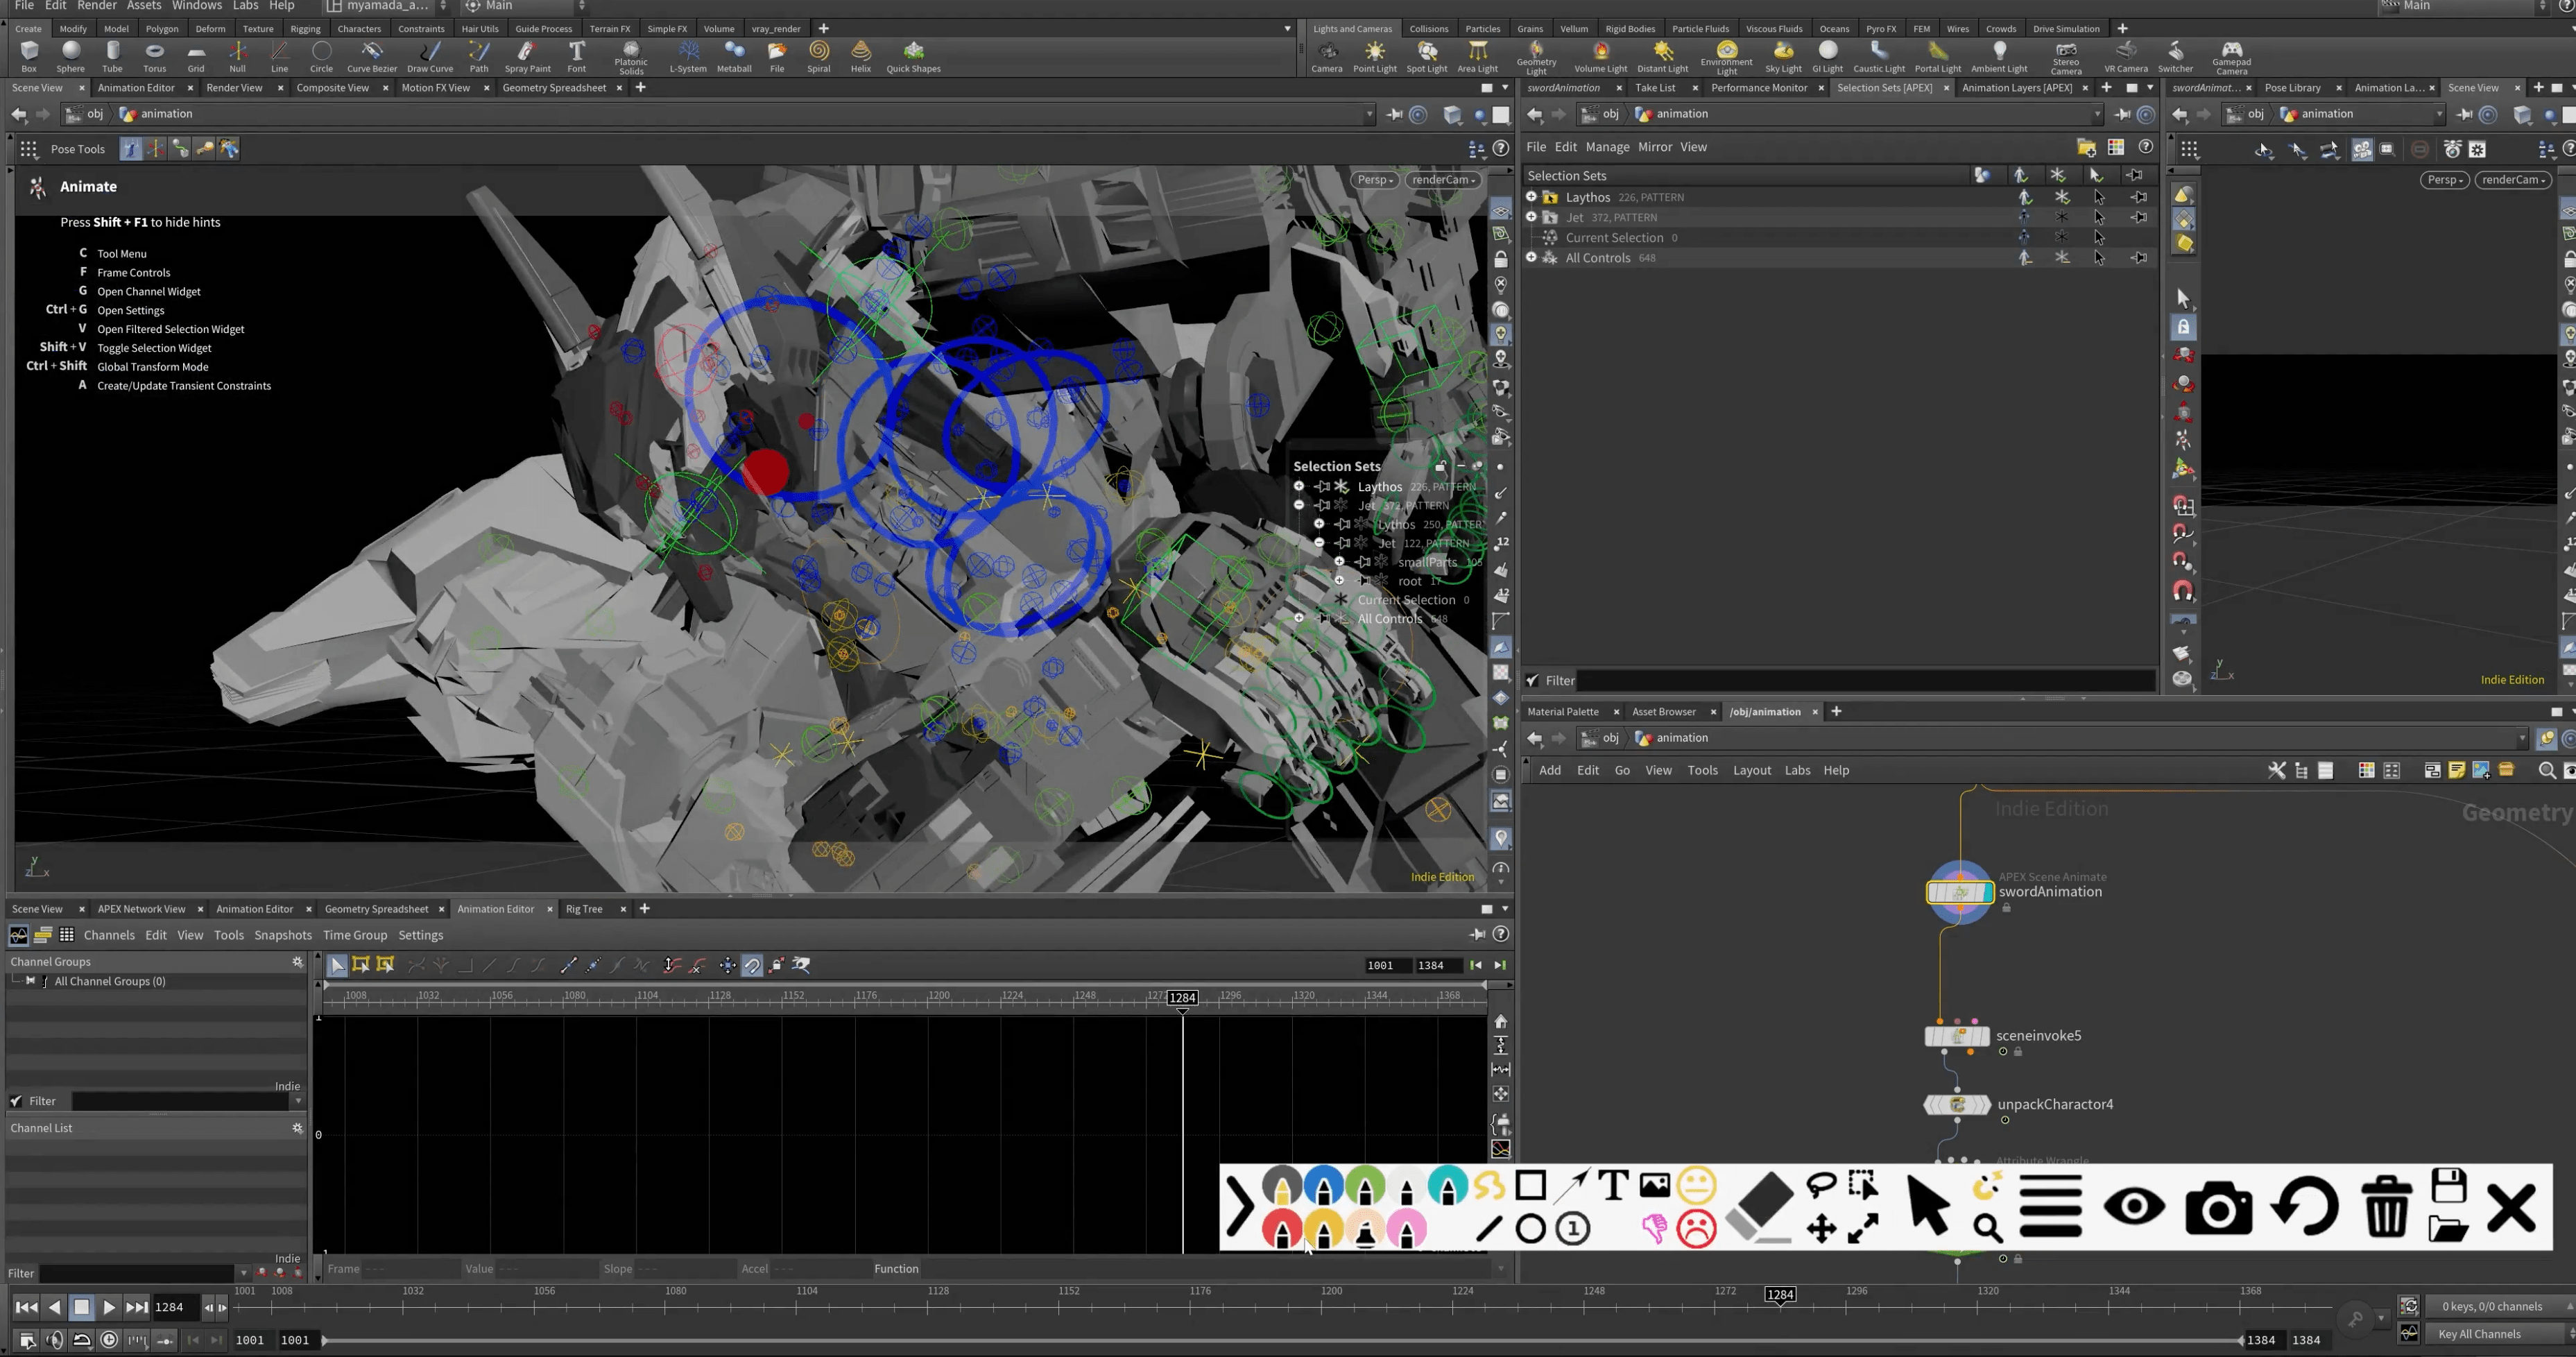The width and height of the screenshot is (2576, 1357).
Task: Select the Quick Shapes tool
Action: 913,56
